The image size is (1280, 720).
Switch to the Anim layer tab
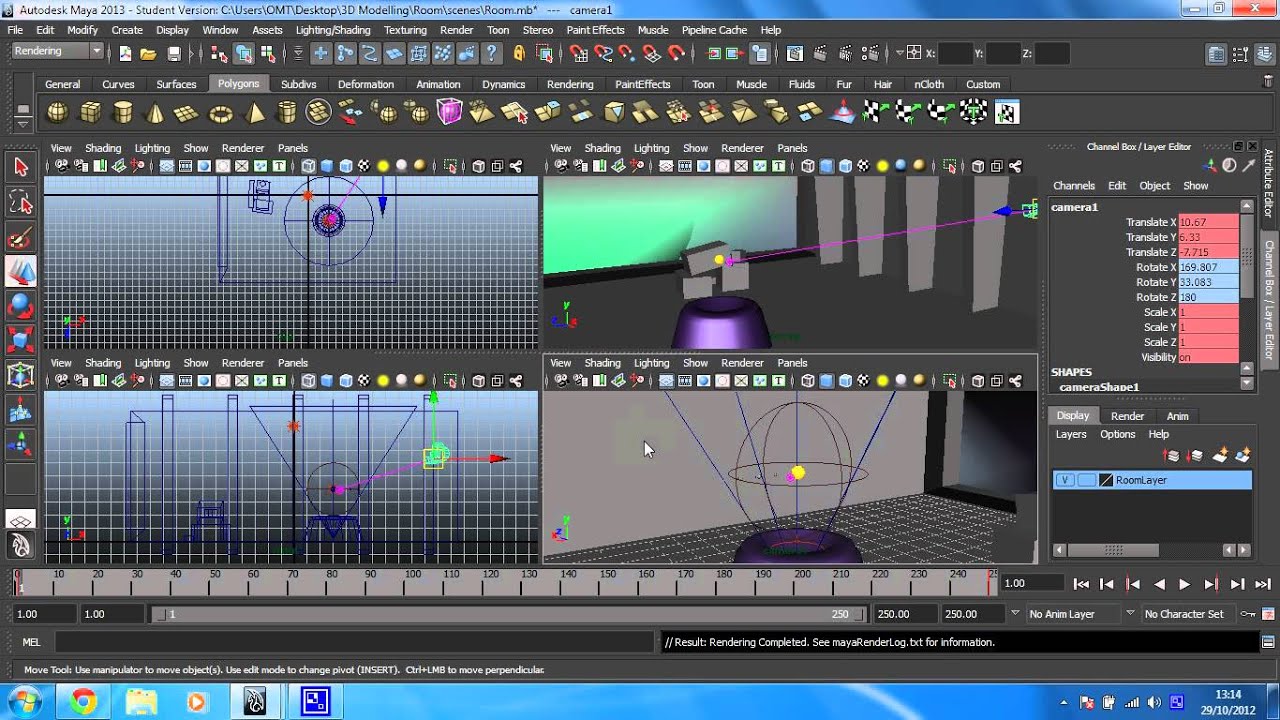pyautogui.click(x=1177, y=416)
